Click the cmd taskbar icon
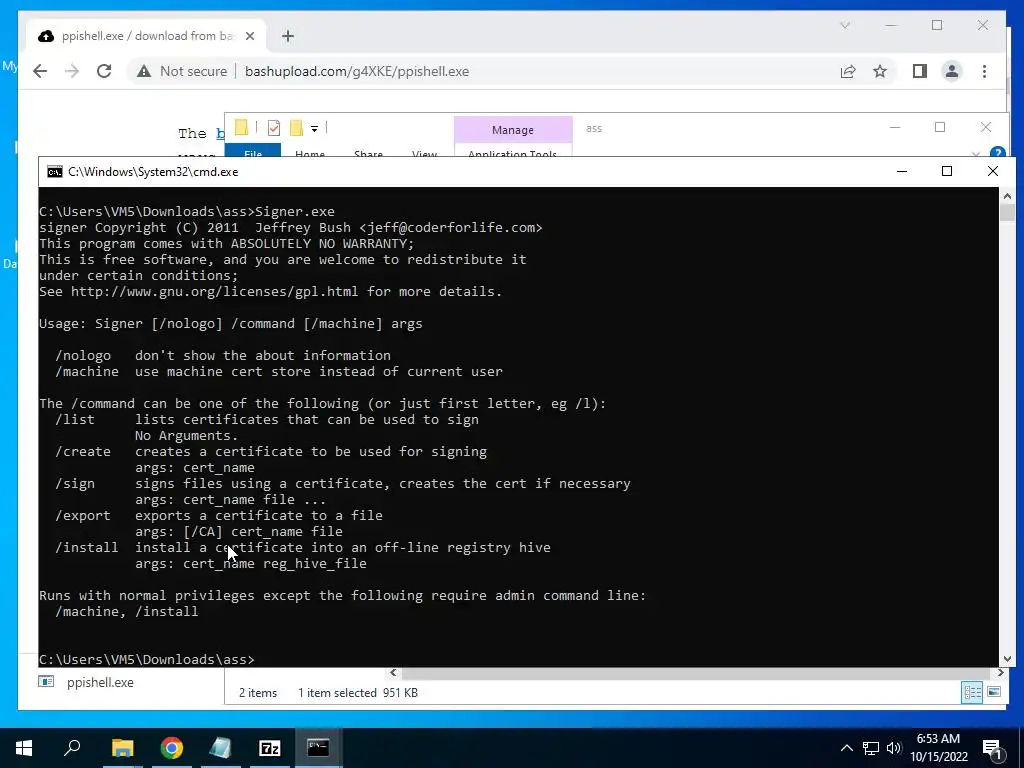 point(319,748)
